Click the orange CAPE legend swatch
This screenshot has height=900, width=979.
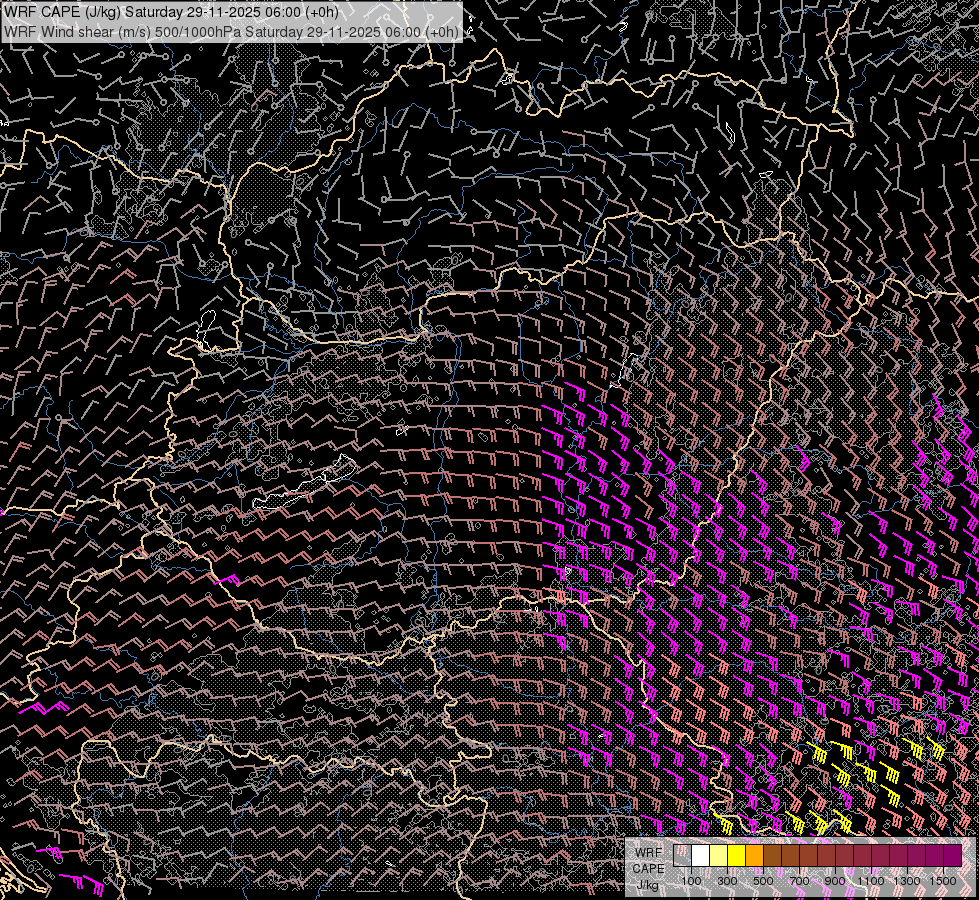(x=754, y=856)
